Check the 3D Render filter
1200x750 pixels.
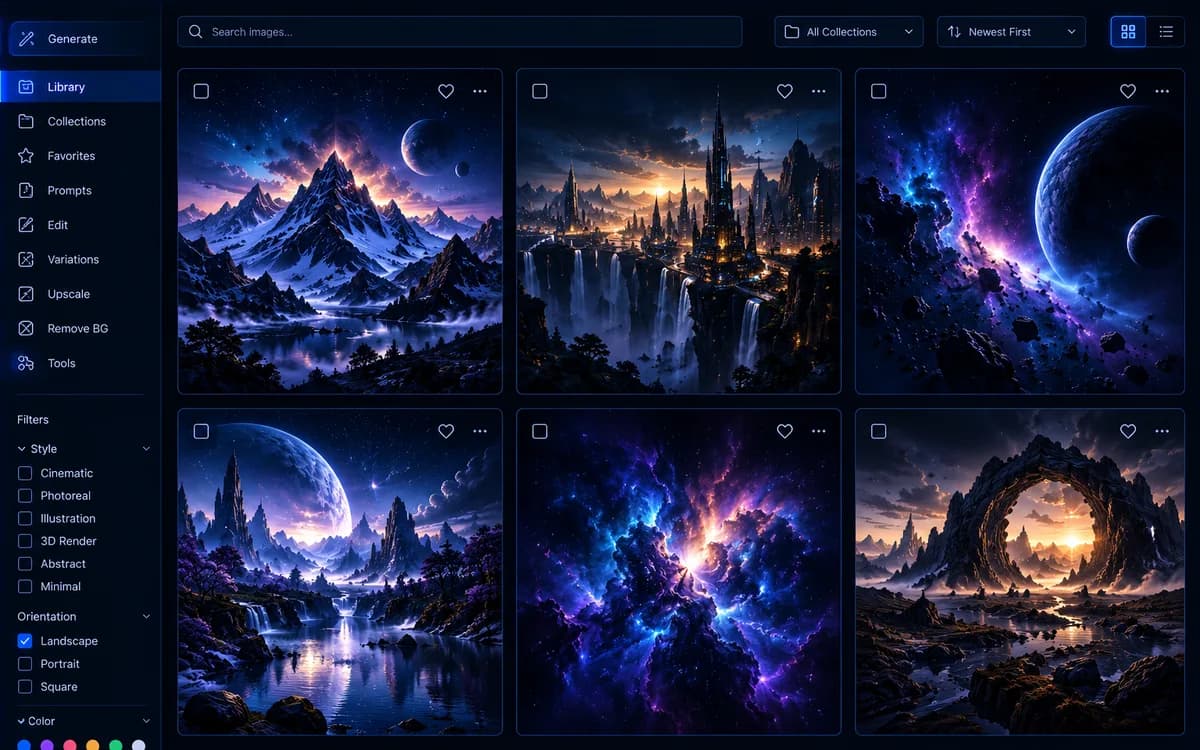(x=25, y=541)
